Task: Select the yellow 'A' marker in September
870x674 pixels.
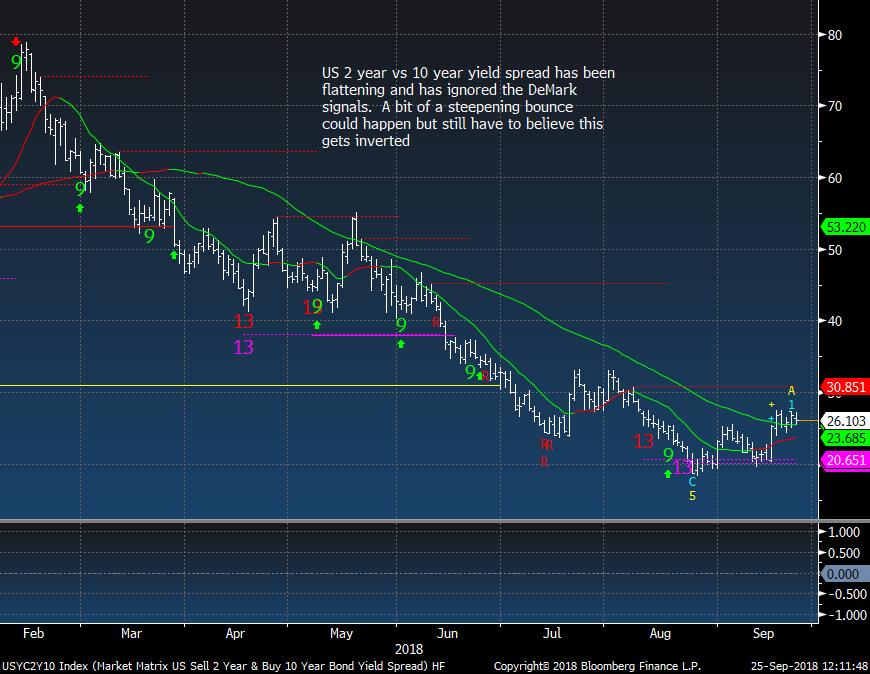Action: (x=791, y=390)
